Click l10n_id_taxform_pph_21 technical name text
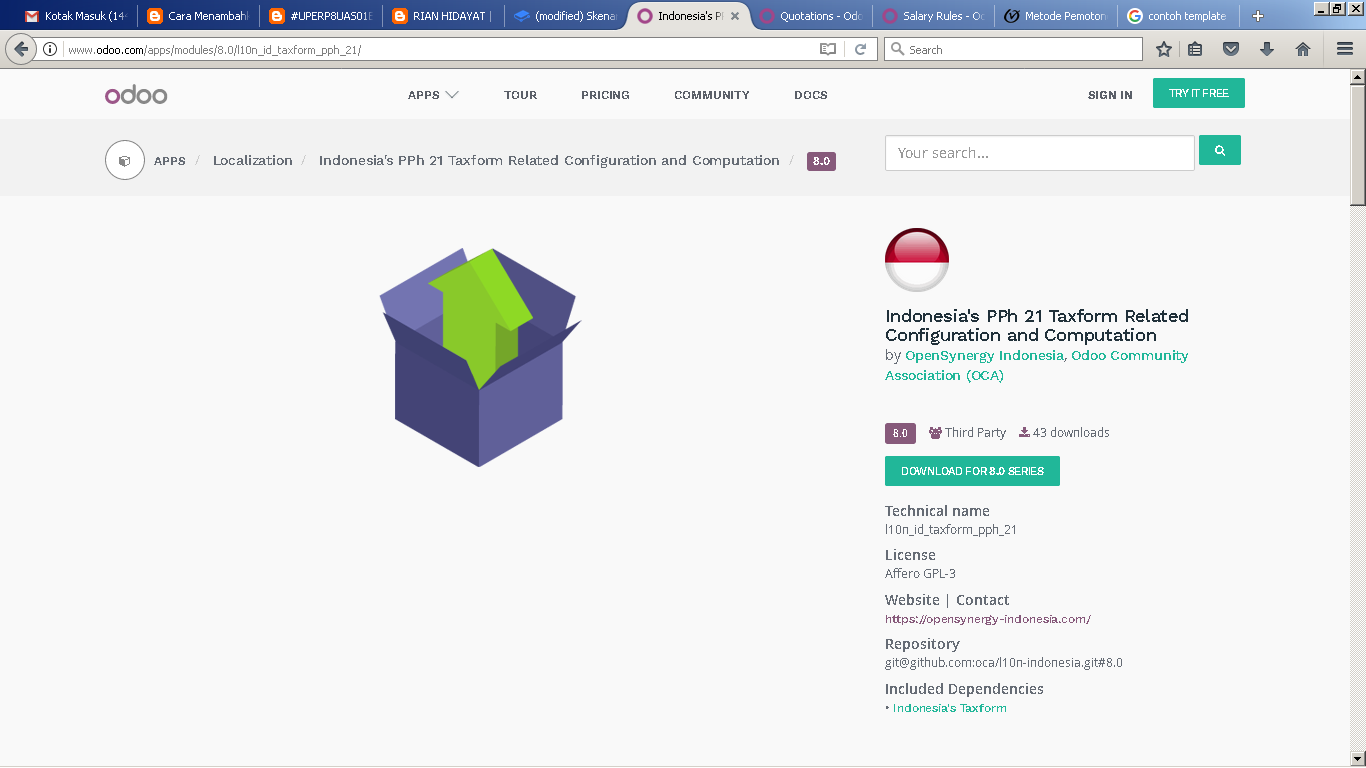 (x=951, y=530)
